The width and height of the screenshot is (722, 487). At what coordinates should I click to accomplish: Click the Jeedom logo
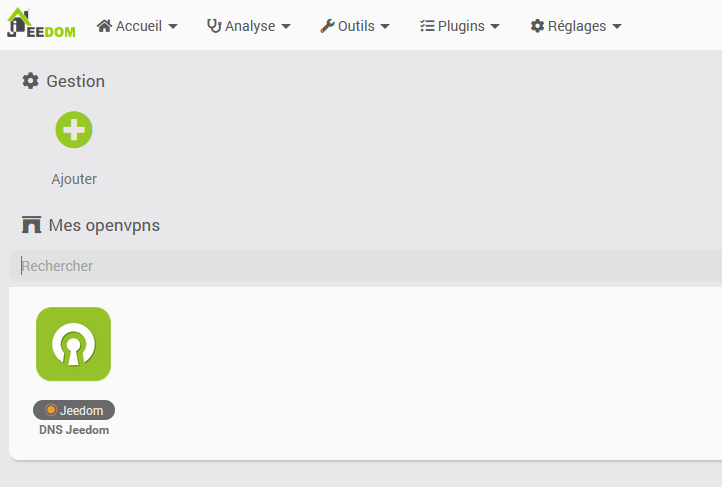click(x=41, y=24)
